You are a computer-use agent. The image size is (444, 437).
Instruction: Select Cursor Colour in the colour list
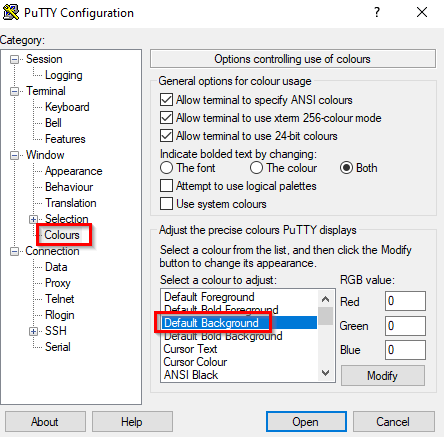click(195, 362)
